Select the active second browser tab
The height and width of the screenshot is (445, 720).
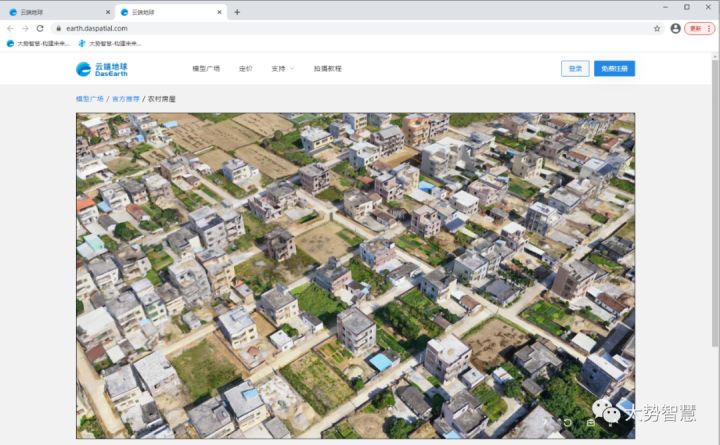point(170,12)
